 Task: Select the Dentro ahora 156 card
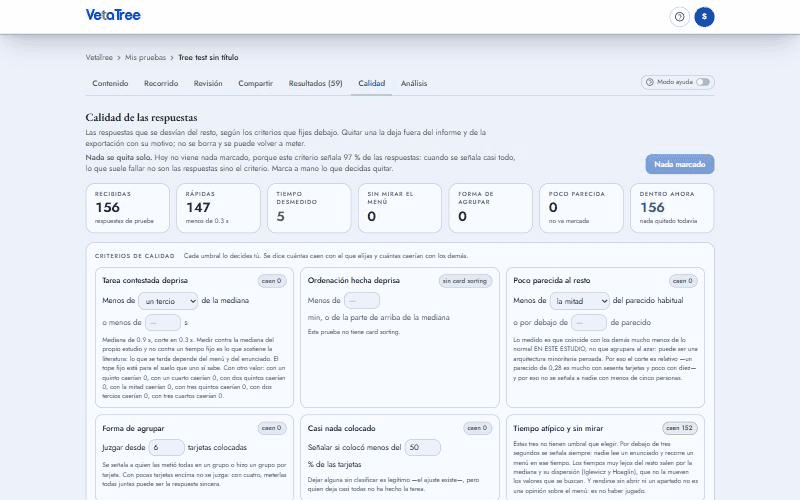point(672,208)
